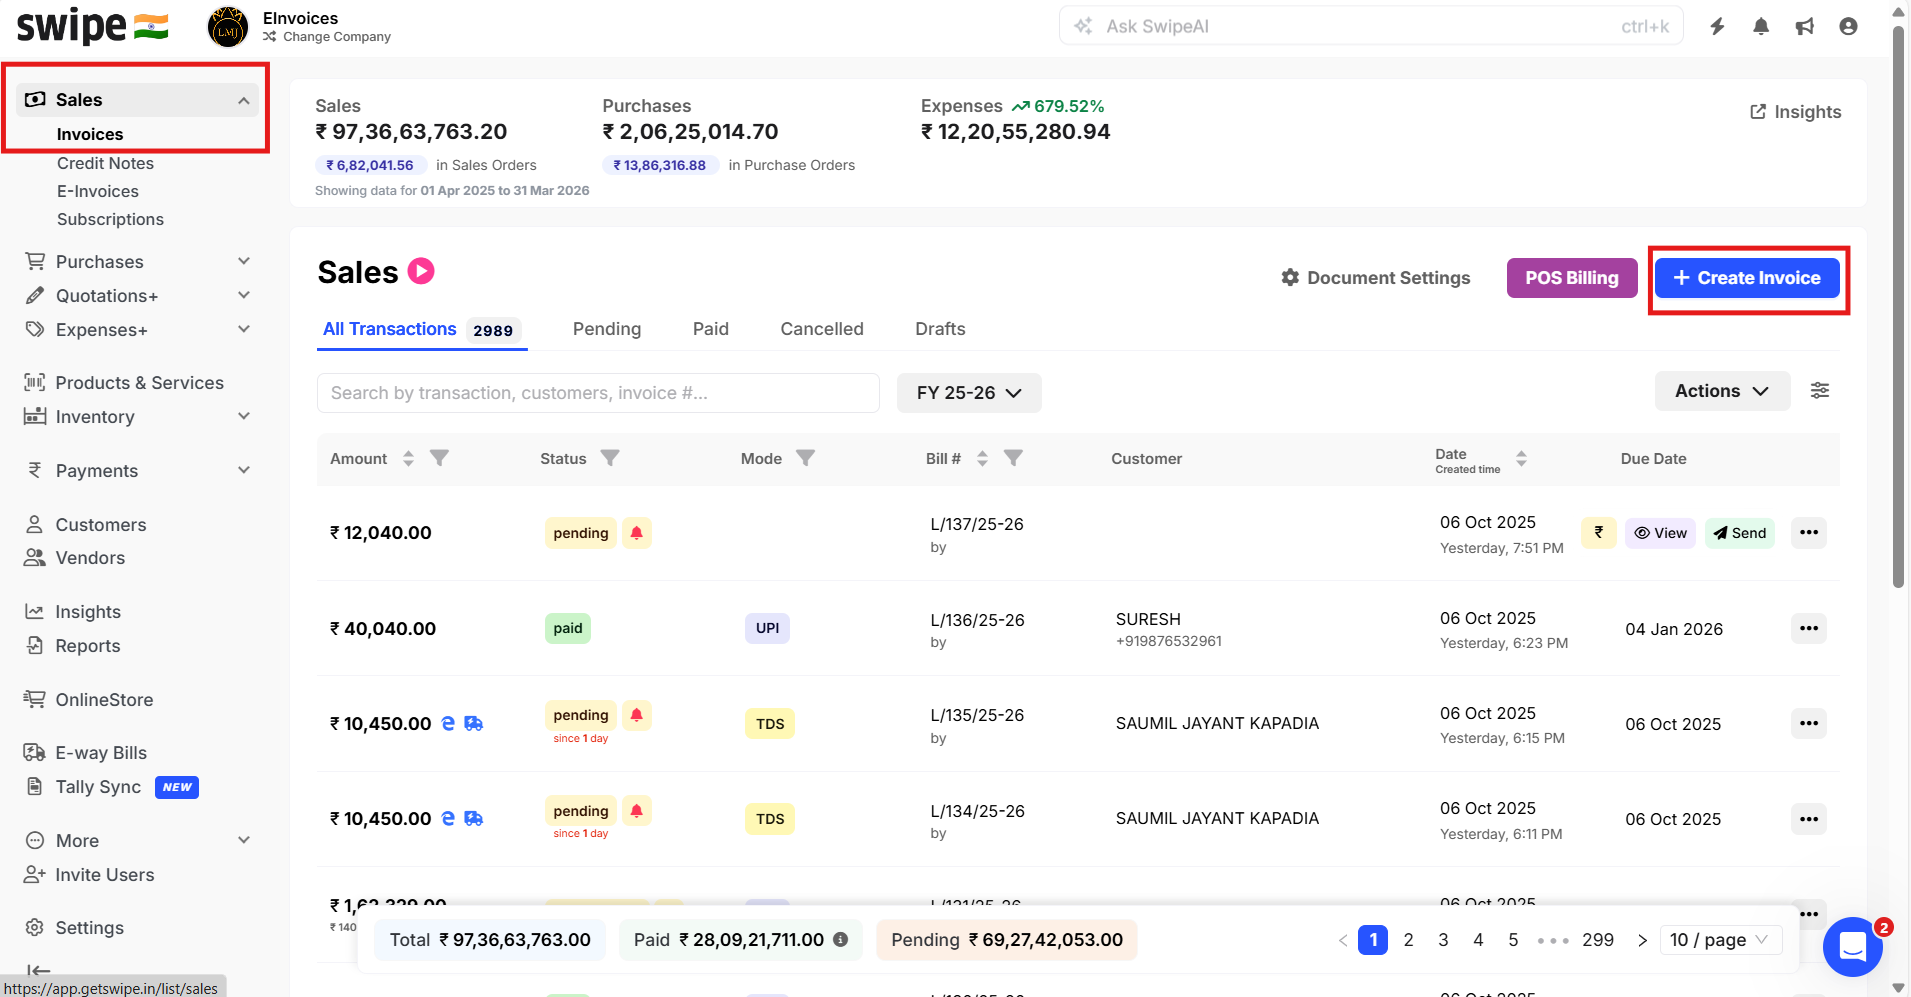Toggle the Amount column filter
Screen dimensions: 1911x997
tap(439, 458)
